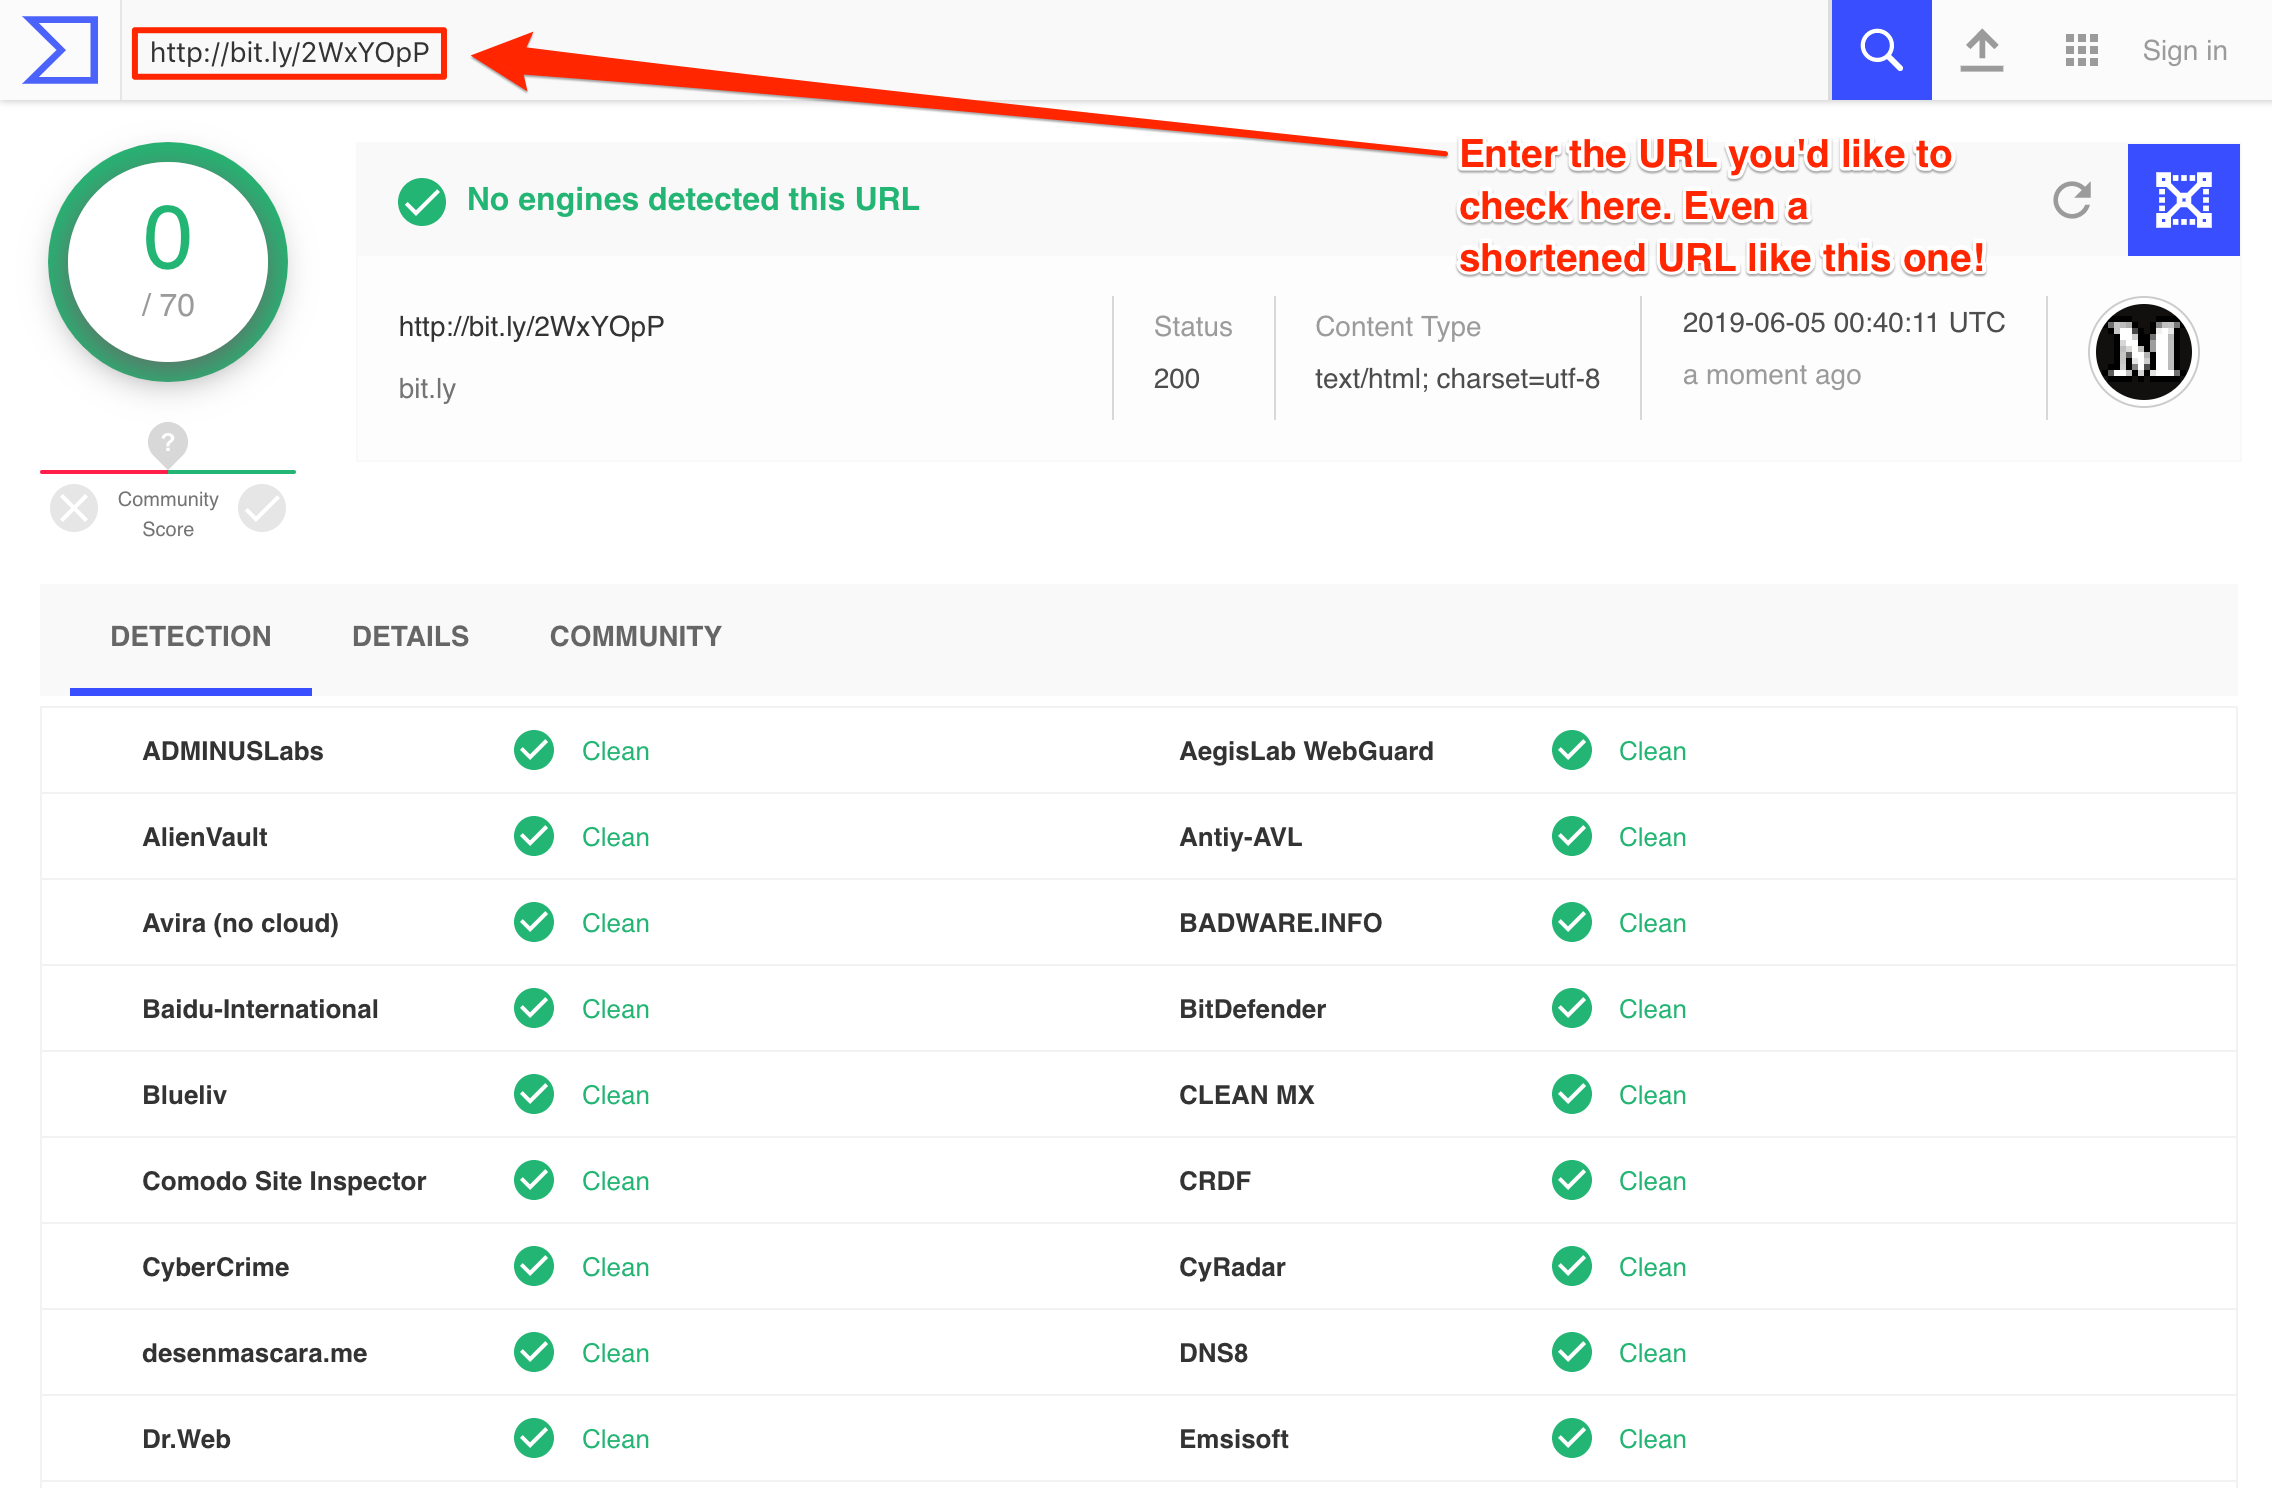
Task: Click the Emsisoft clean check icon
Action: (1572, 1438)
